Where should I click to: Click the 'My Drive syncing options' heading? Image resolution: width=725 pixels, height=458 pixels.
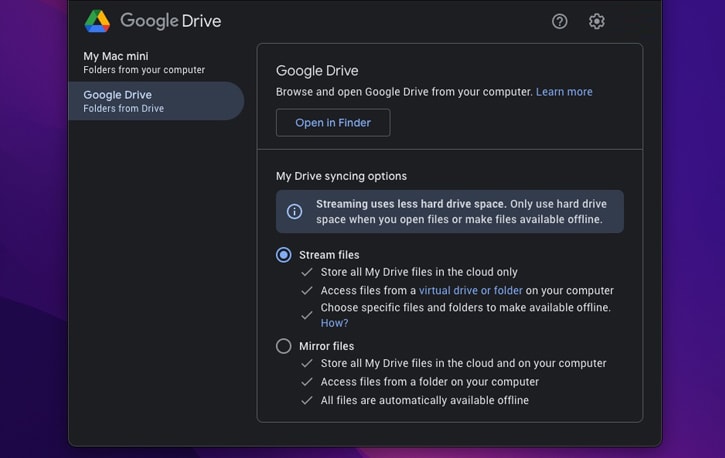[341, 176]
